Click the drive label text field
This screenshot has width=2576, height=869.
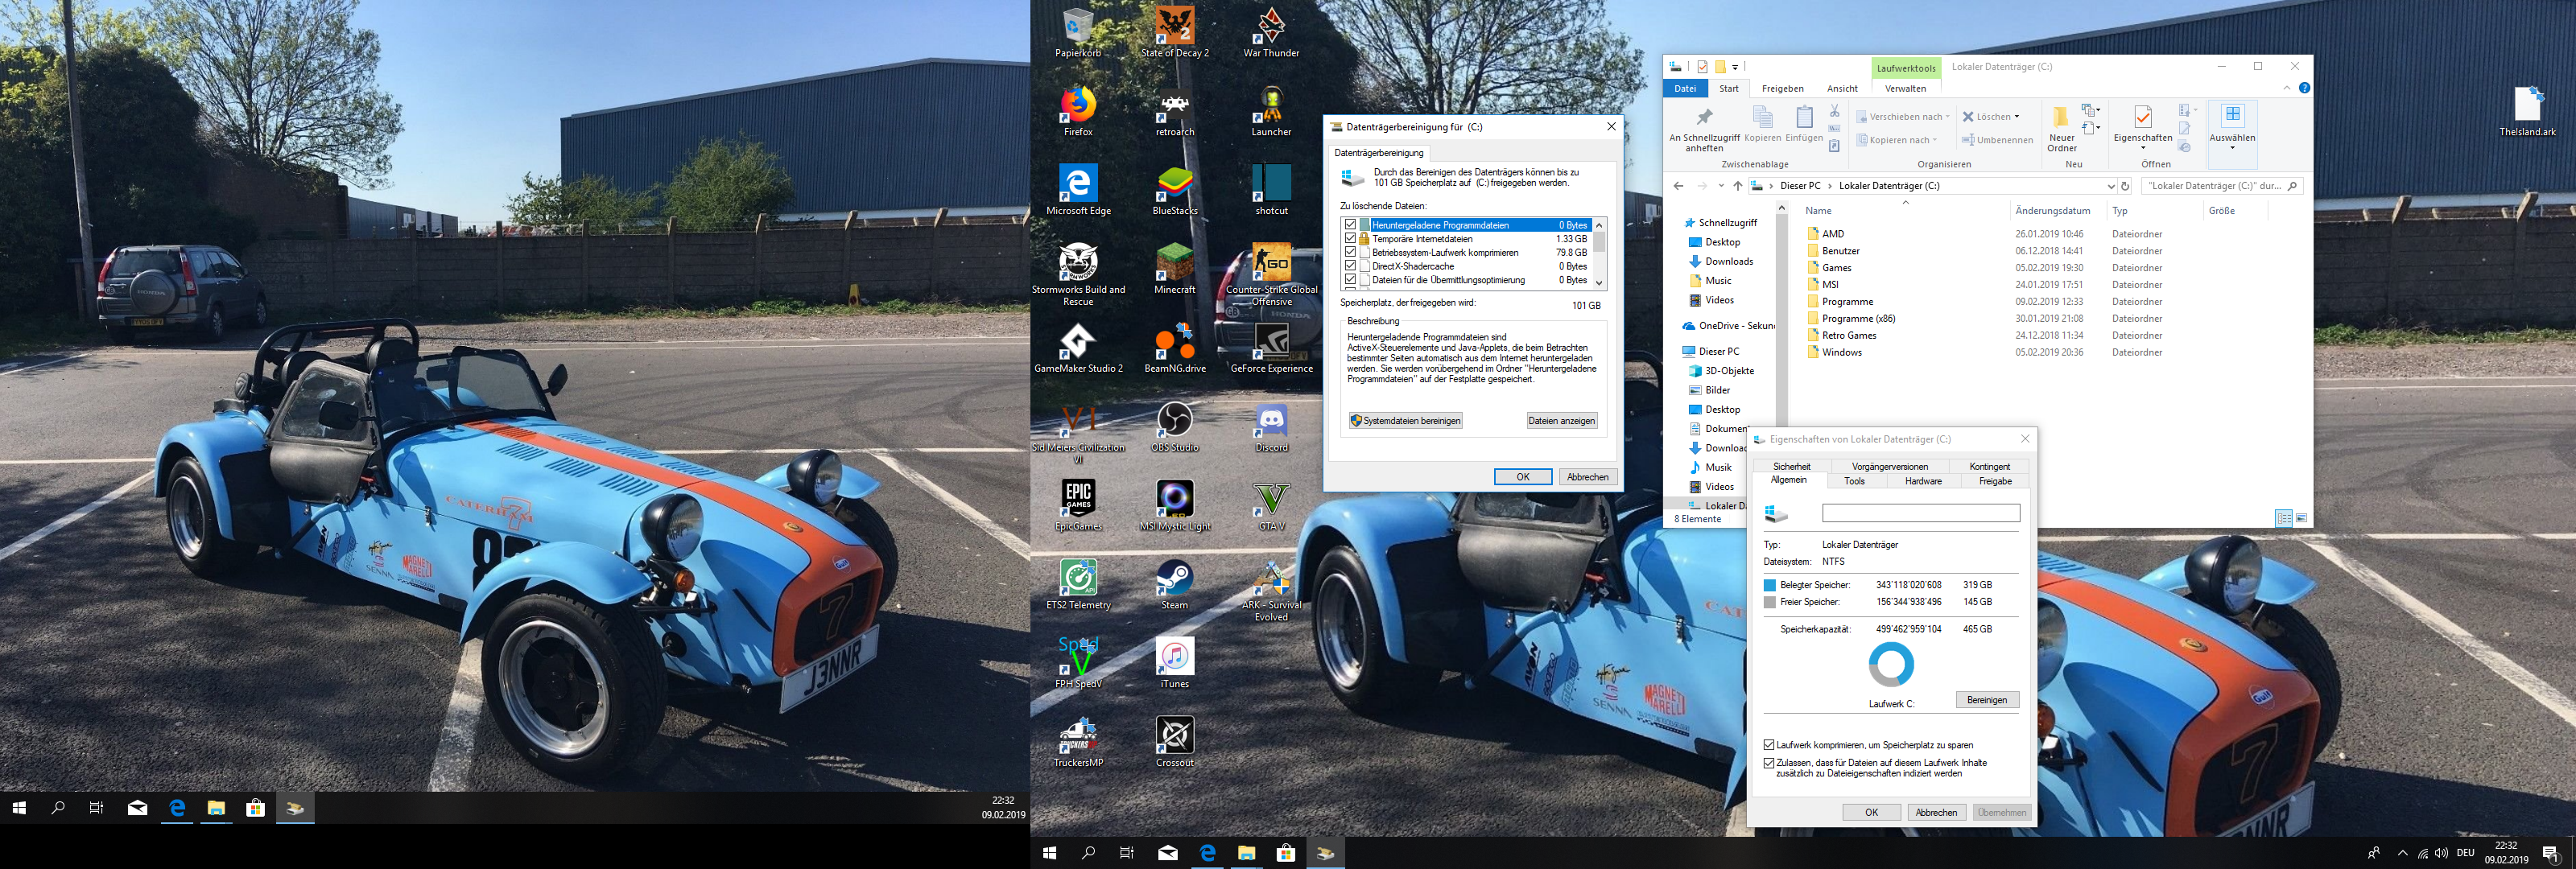[x=1920, y=513]
